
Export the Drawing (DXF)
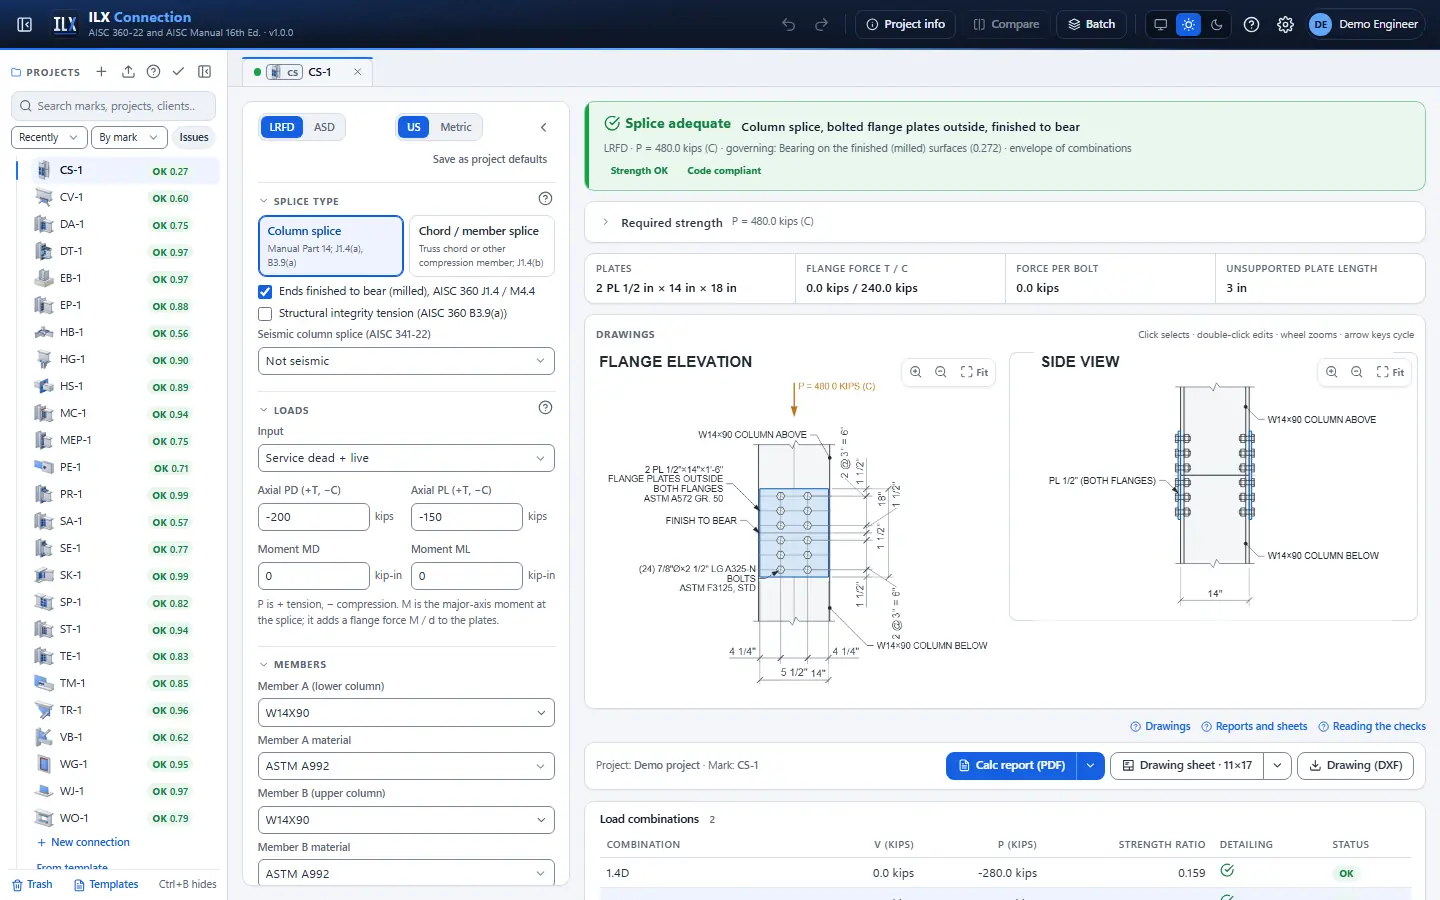(1355, 766)
